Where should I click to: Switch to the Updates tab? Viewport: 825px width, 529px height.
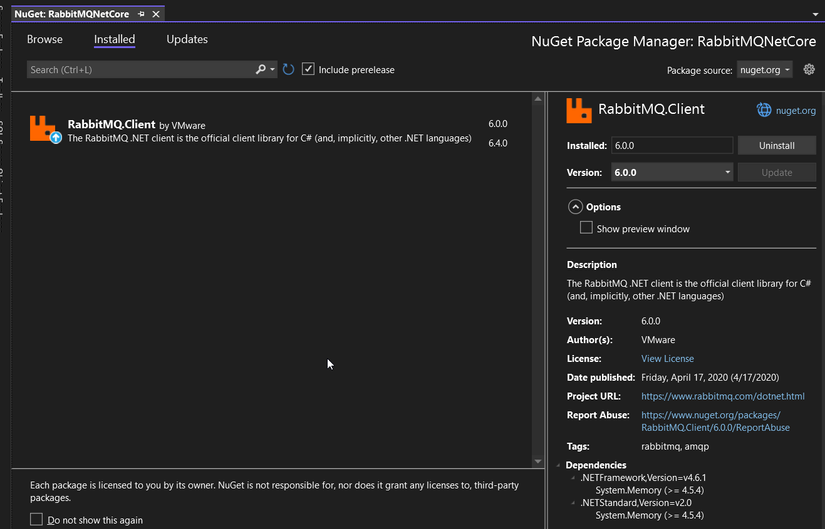187,39
